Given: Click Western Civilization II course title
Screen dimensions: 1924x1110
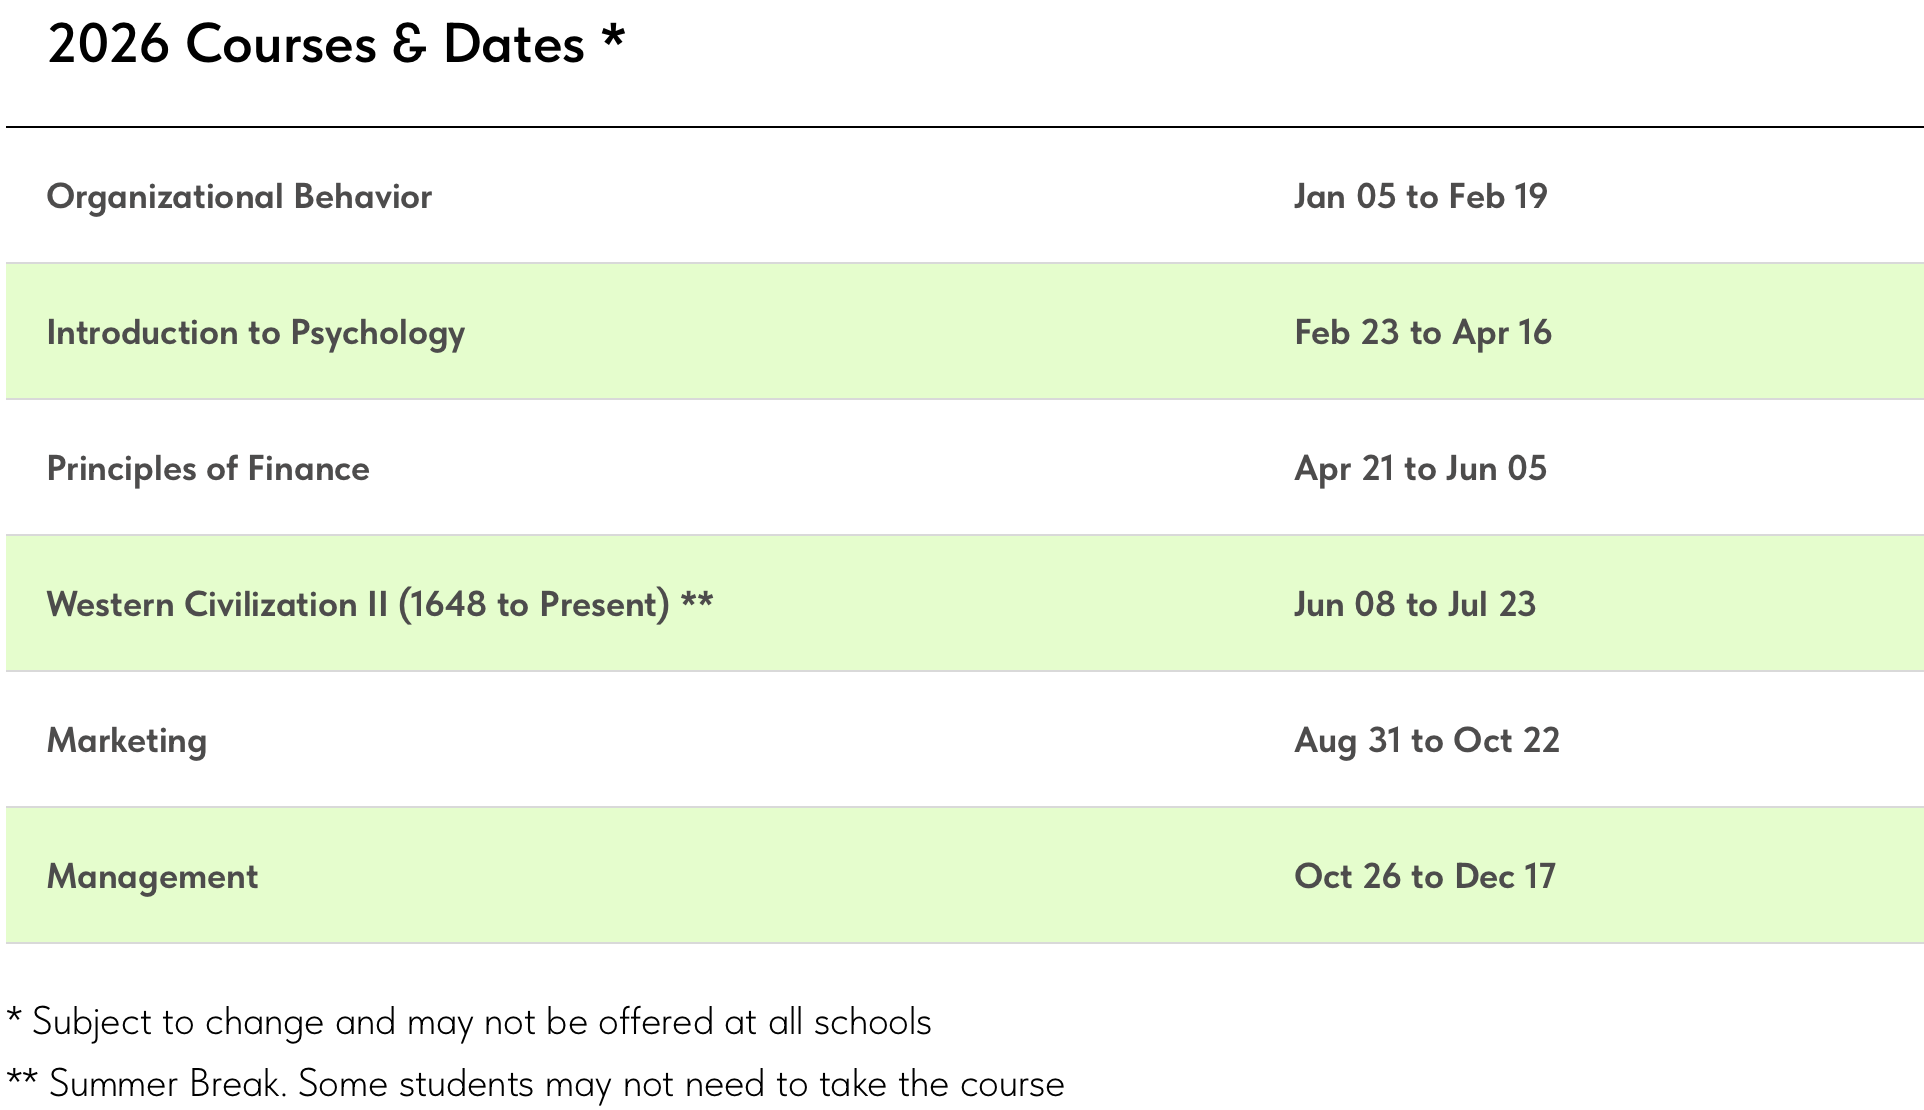Looking at the screenshot, I should point(357,605).
